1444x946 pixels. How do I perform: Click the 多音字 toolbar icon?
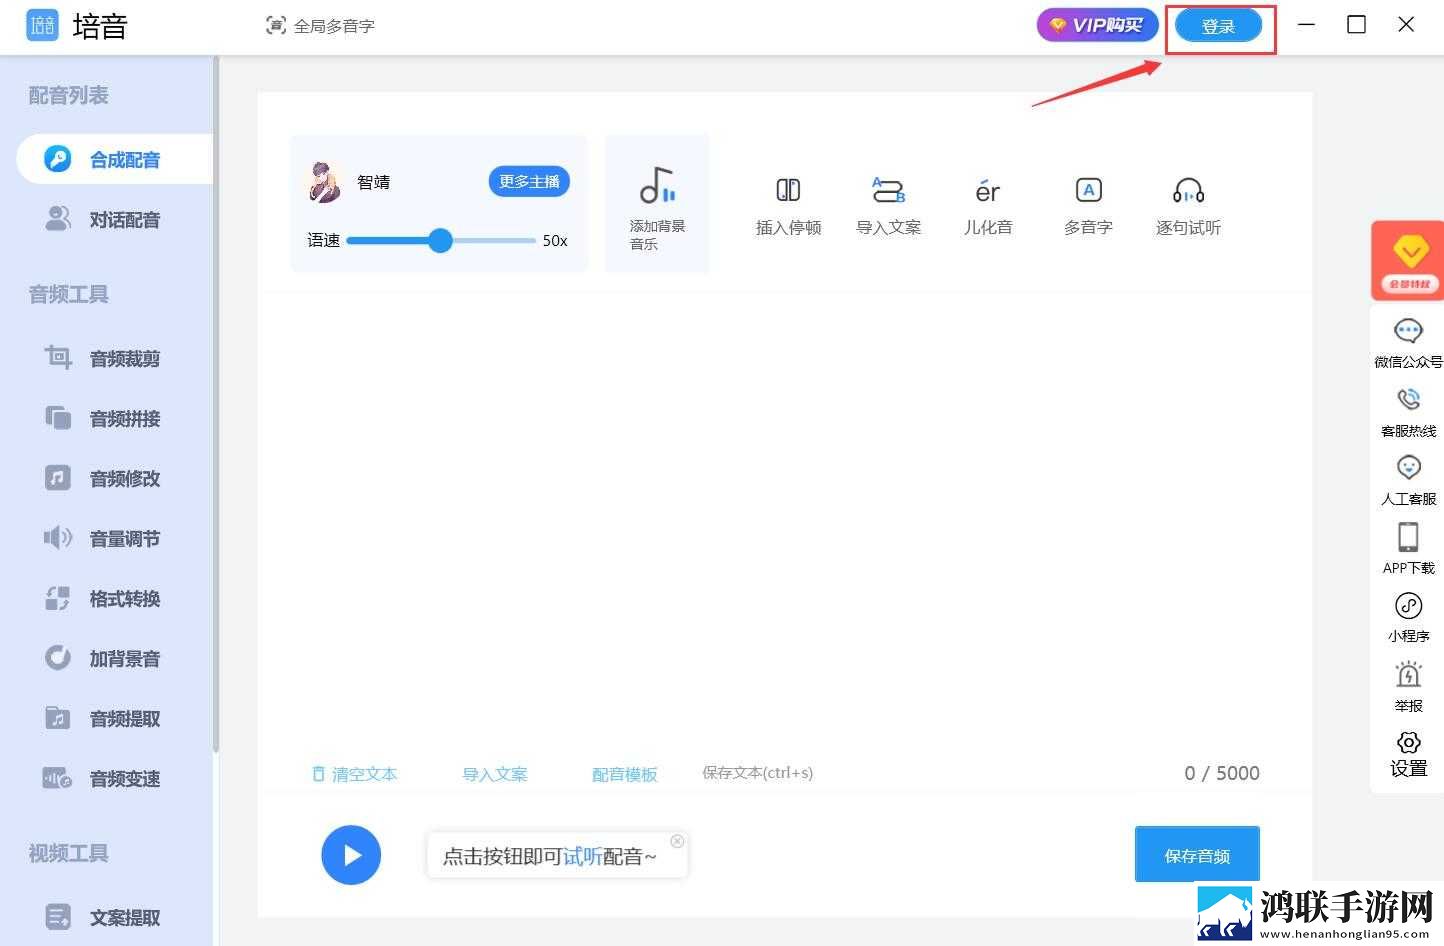tap(1088, 190)
